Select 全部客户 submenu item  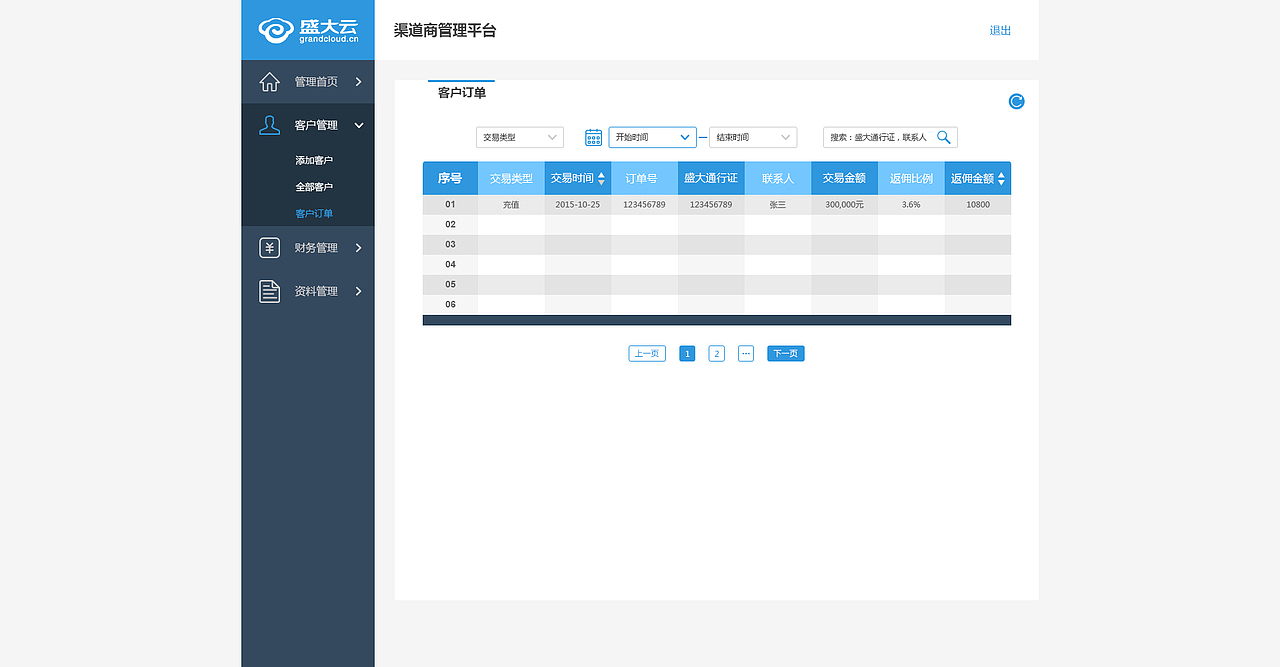pyautogui.click(x=314, y=187)
